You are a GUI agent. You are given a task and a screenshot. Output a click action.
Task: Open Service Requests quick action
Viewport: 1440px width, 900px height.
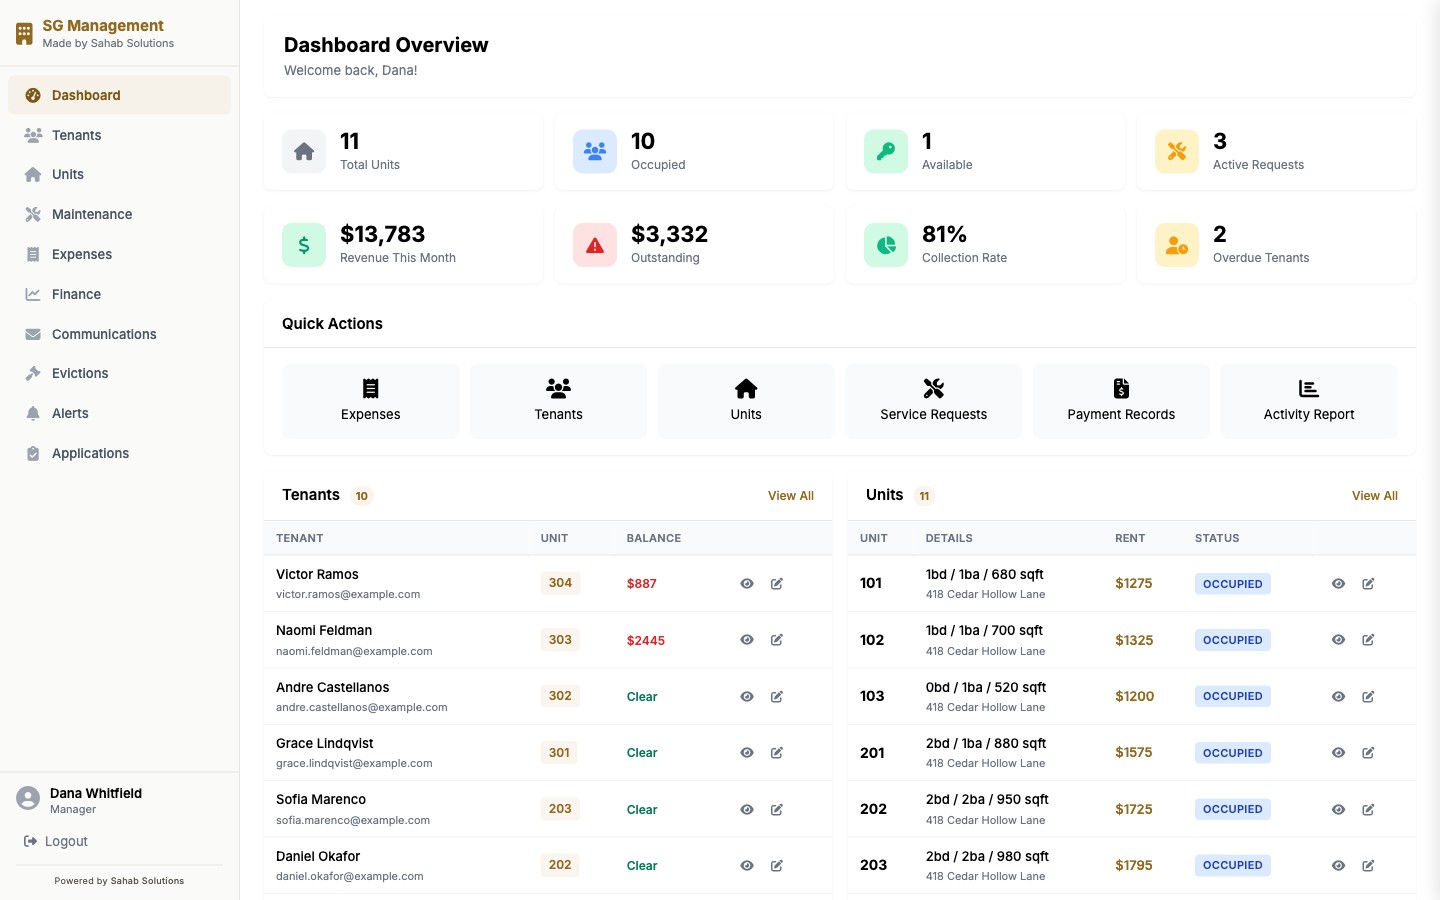tap(933, 401)
